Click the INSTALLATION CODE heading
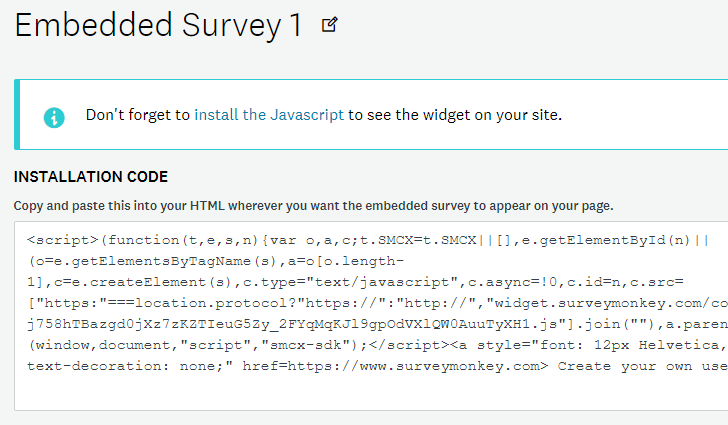 coord(91,177)
